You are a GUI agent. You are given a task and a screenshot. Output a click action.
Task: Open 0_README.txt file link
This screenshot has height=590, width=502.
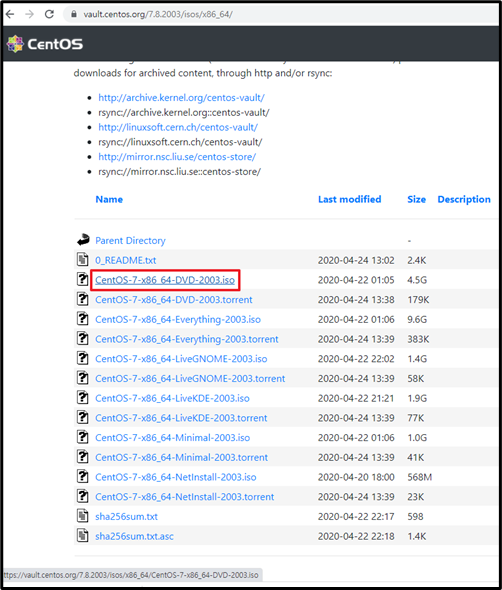point(126,260)
